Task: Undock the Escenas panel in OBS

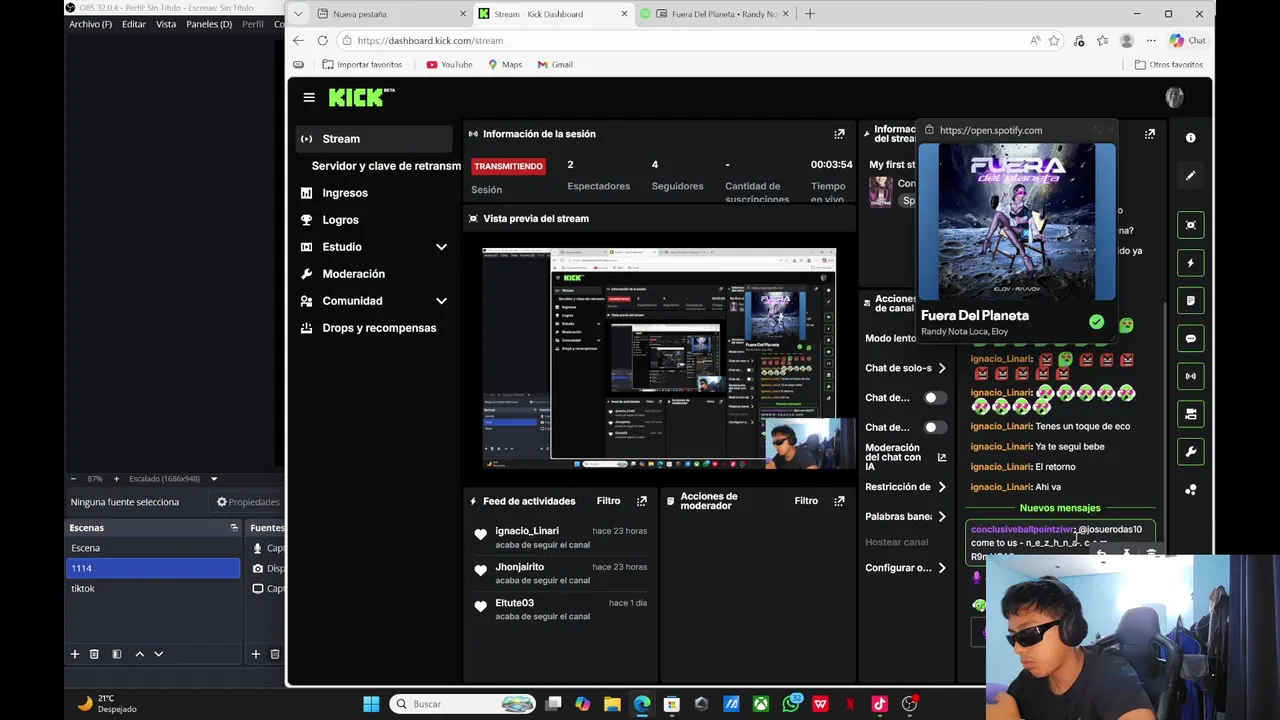Action: (234, 528)
